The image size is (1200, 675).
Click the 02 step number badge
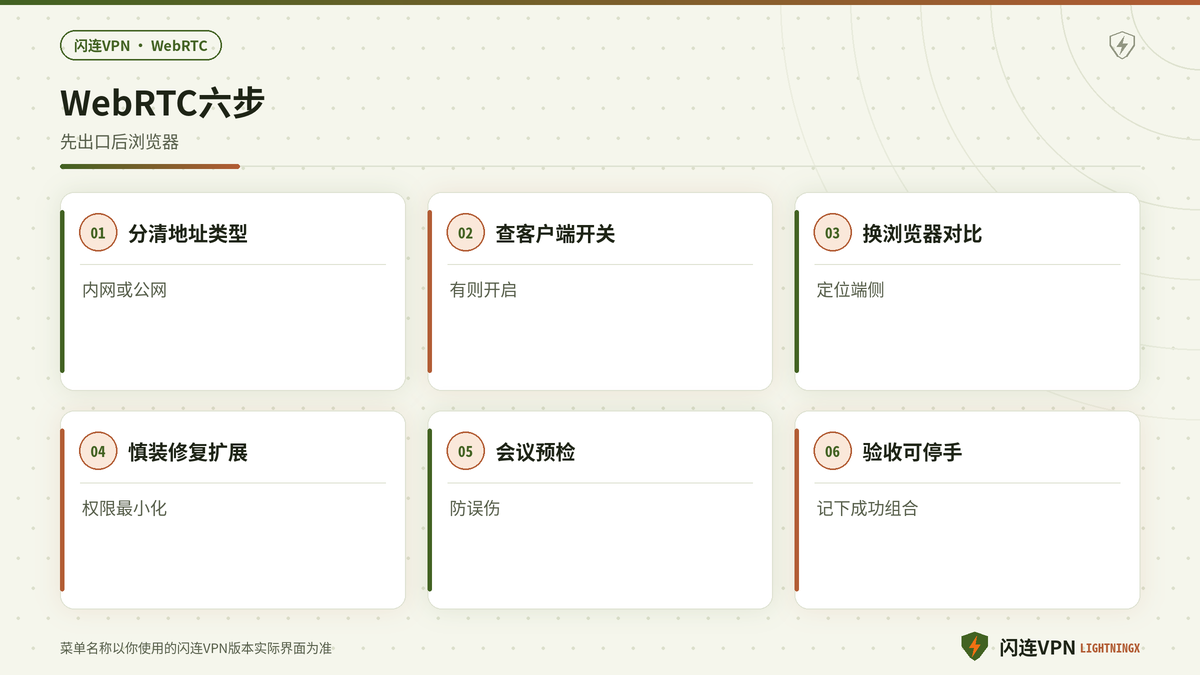pos(465,233)
